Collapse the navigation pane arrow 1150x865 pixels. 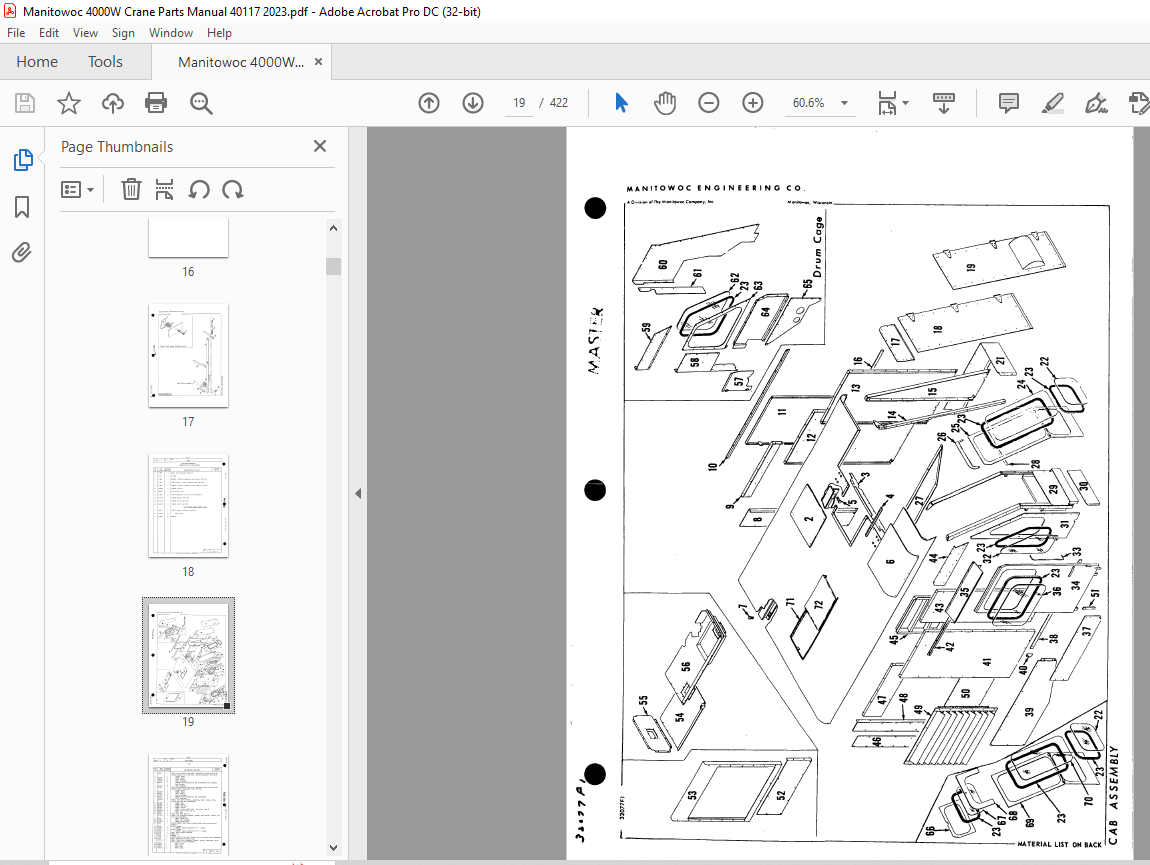[358, 493]
